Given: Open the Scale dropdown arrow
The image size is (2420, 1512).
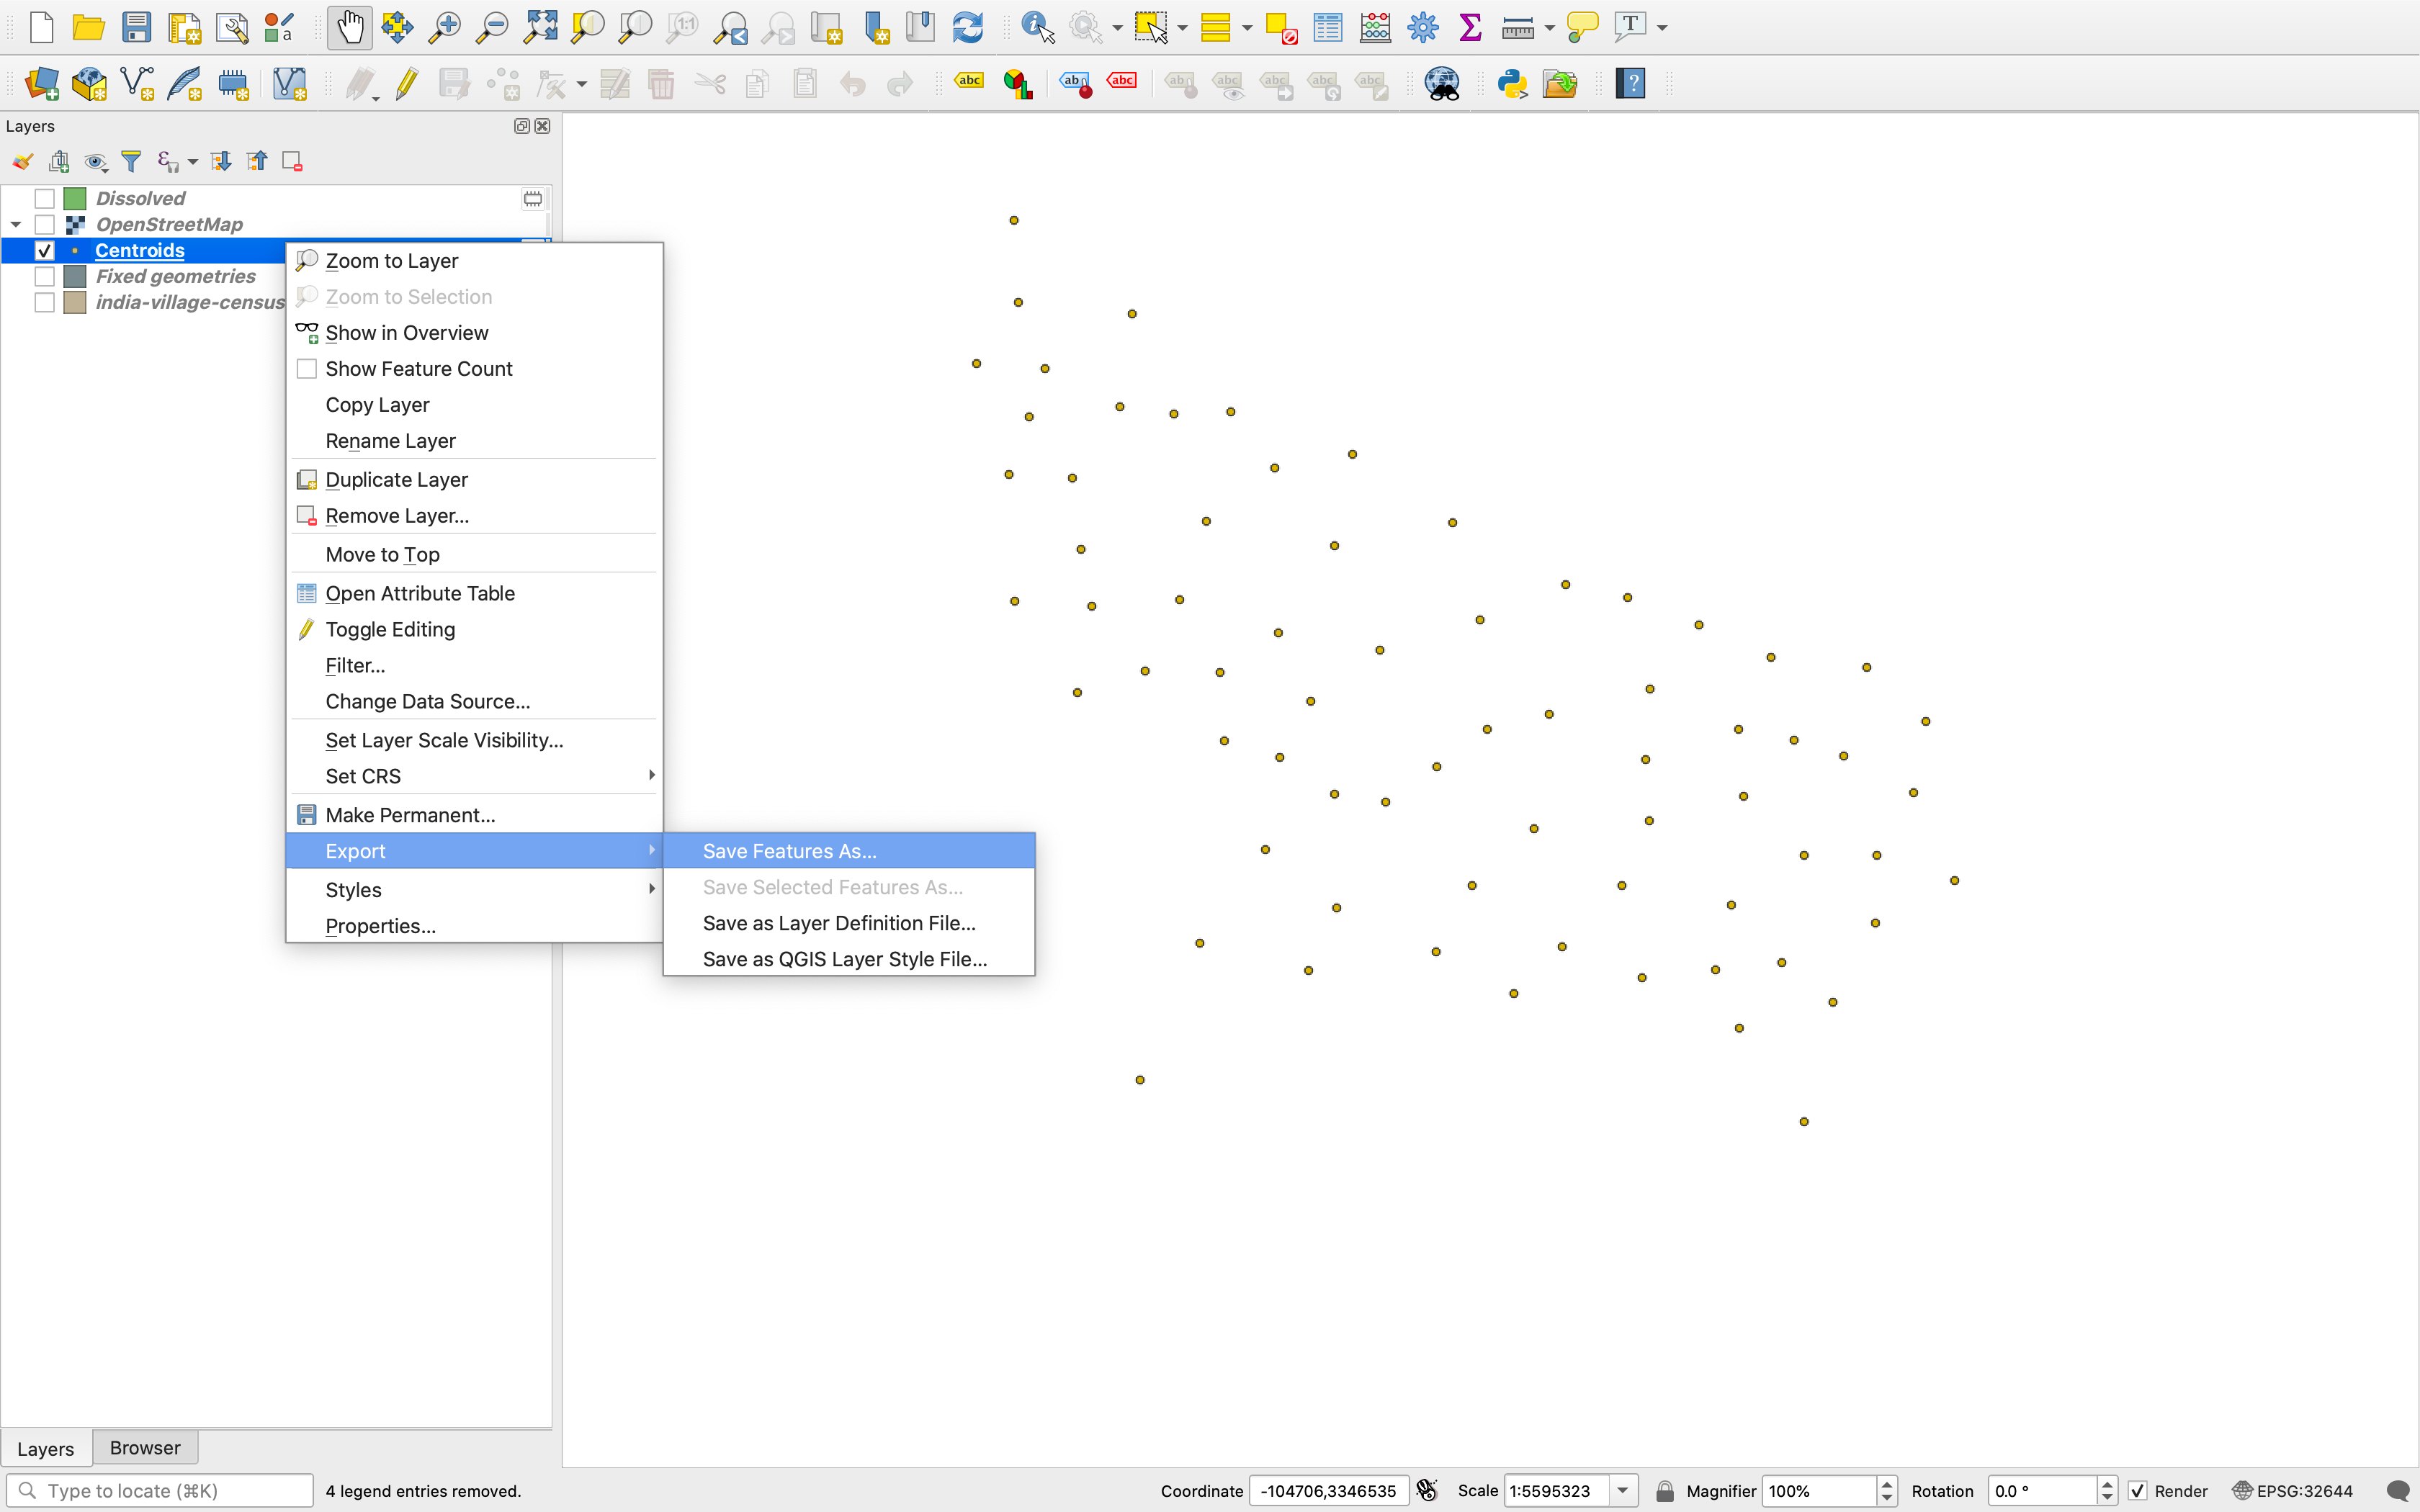Looking at the screenshot, I should (1623, 1491).
